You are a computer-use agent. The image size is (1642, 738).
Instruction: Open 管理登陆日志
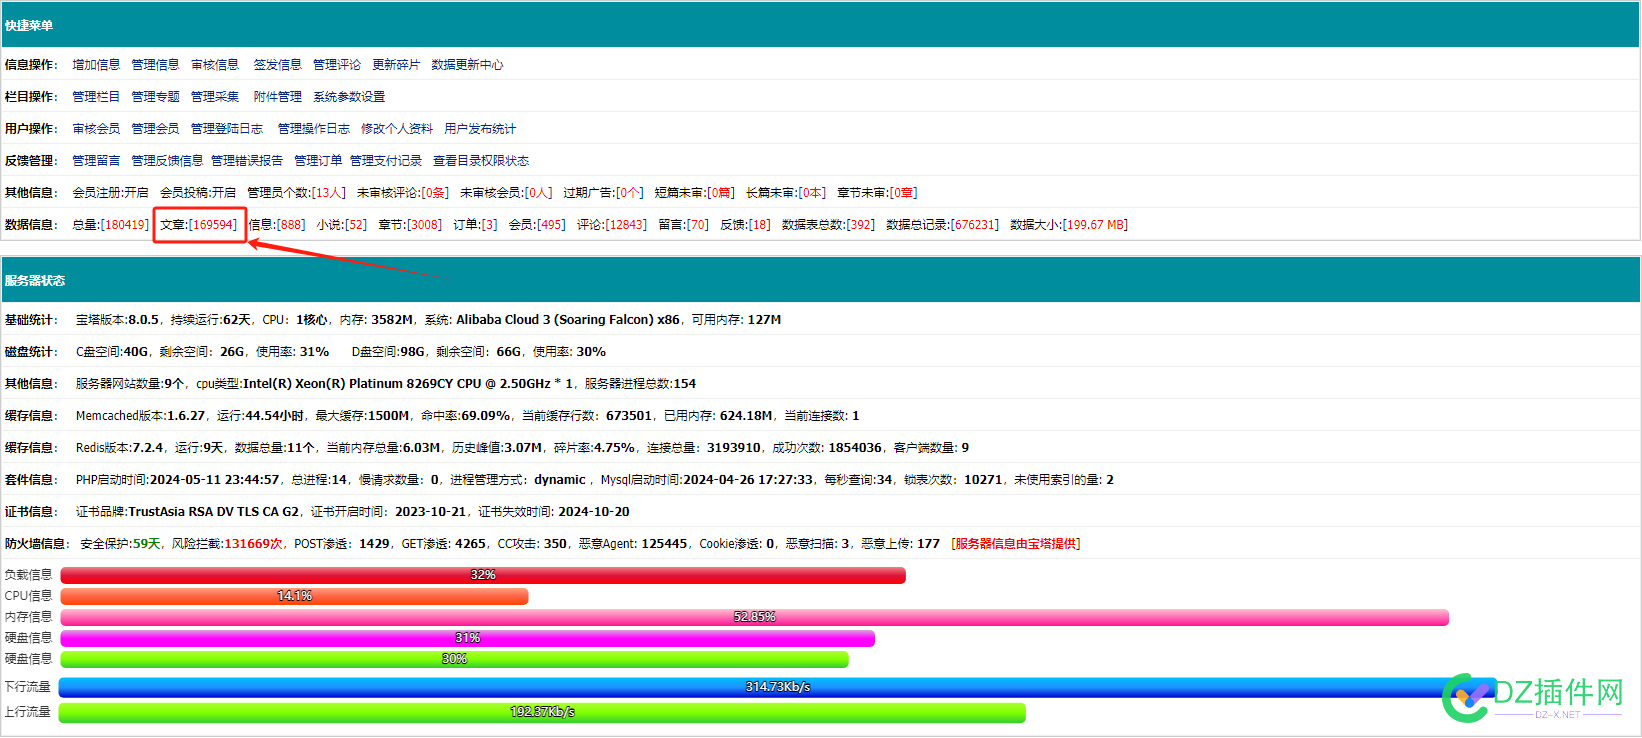click(227, 129)
